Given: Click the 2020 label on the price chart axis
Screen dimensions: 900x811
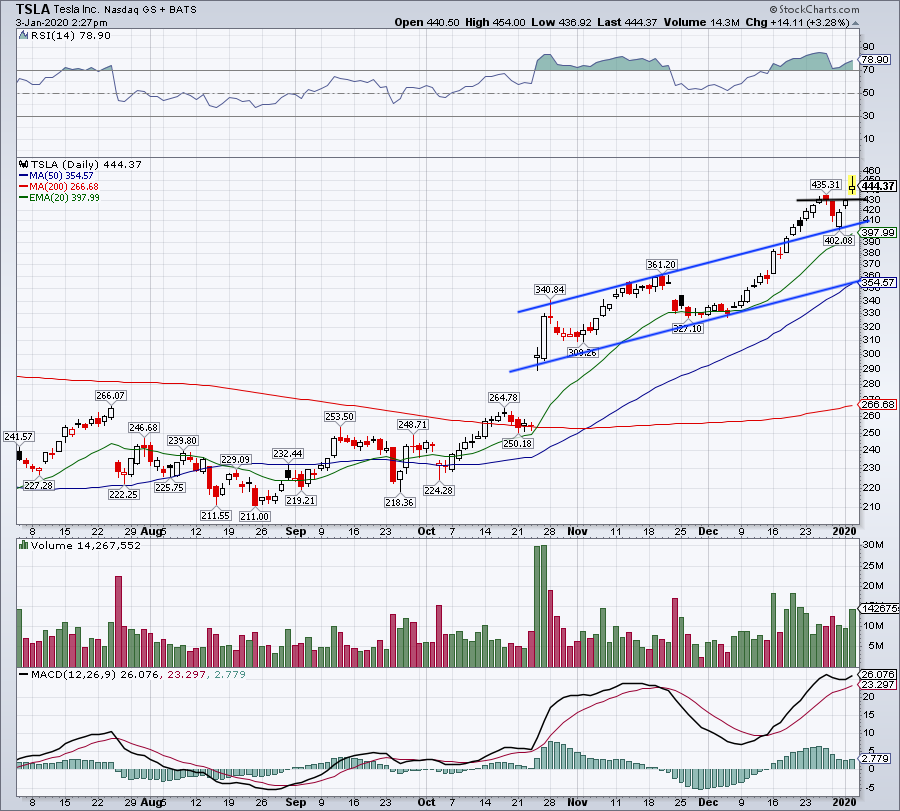Looking at the screenshot, I should coord(844,531).
